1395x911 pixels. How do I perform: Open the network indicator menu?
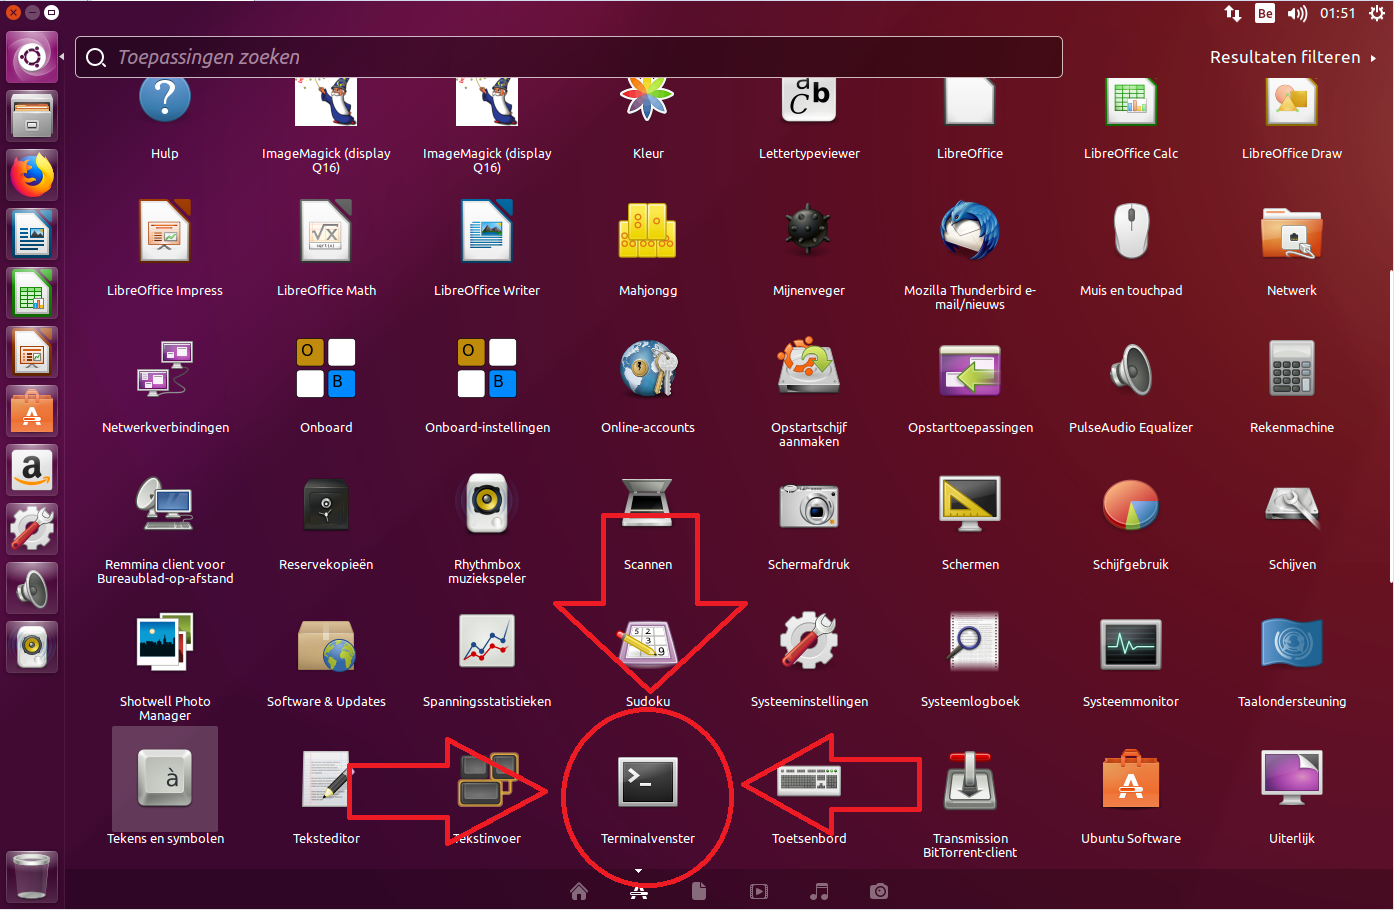[1233, 13]
